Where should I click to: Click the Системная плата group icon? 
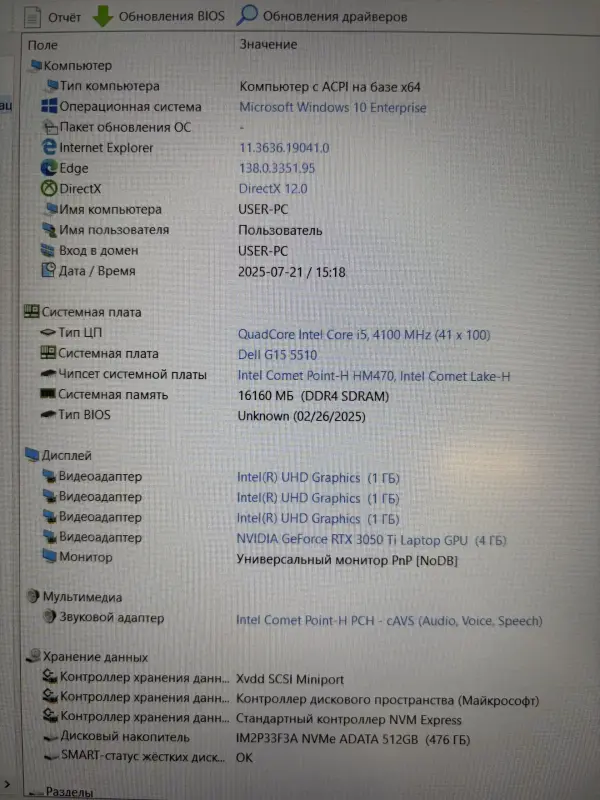[32, 311]
